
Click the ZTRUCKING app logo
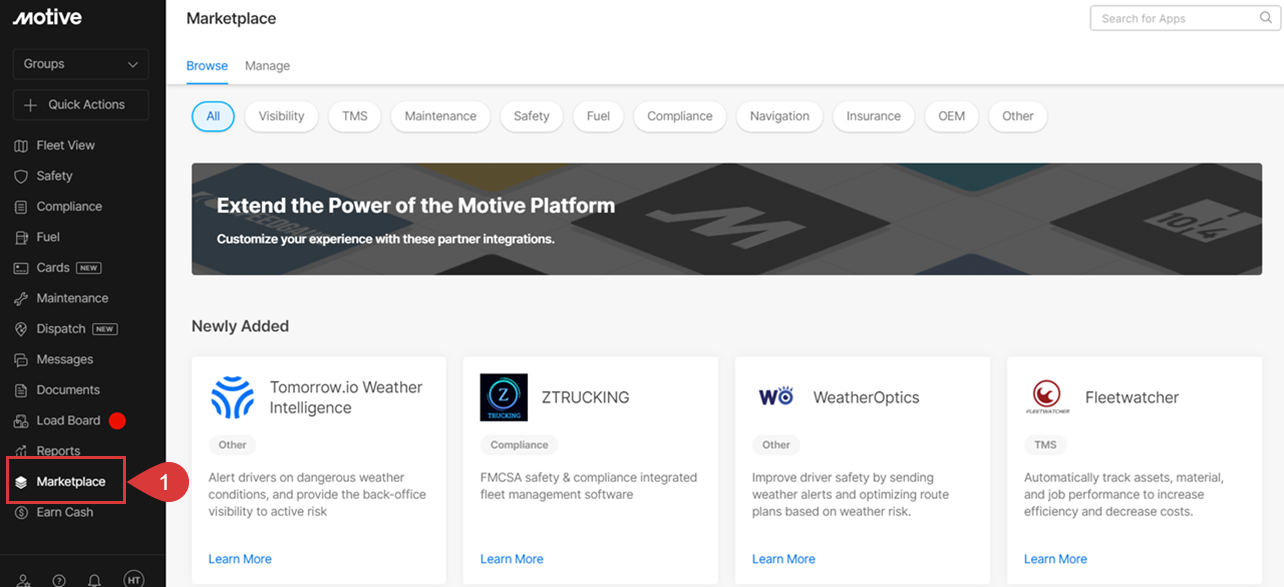tap(504, 397)
